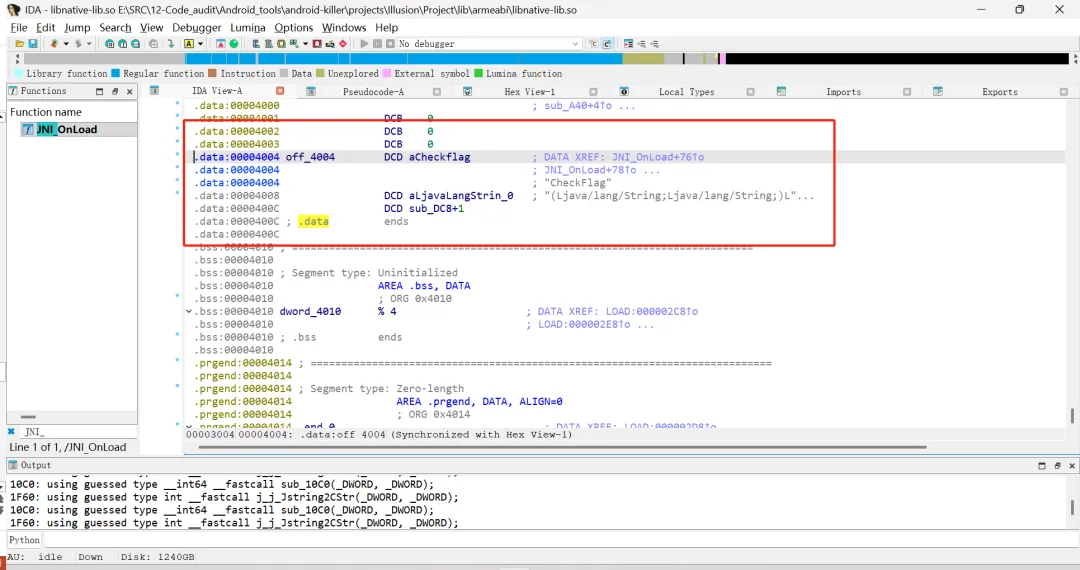
Task: Click the terminate process stop icon
Action: point(391,44)
